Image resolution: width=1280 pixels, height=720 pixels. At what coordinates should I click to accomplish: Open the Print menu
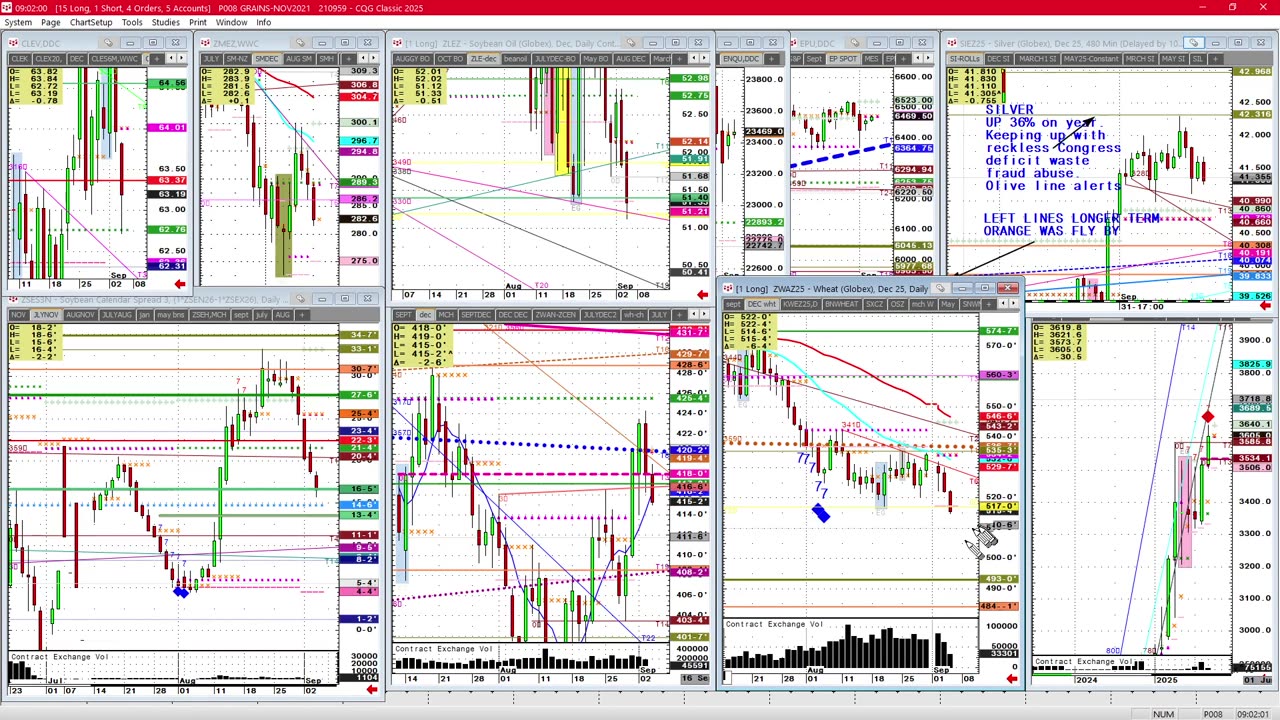click(198, 22)
